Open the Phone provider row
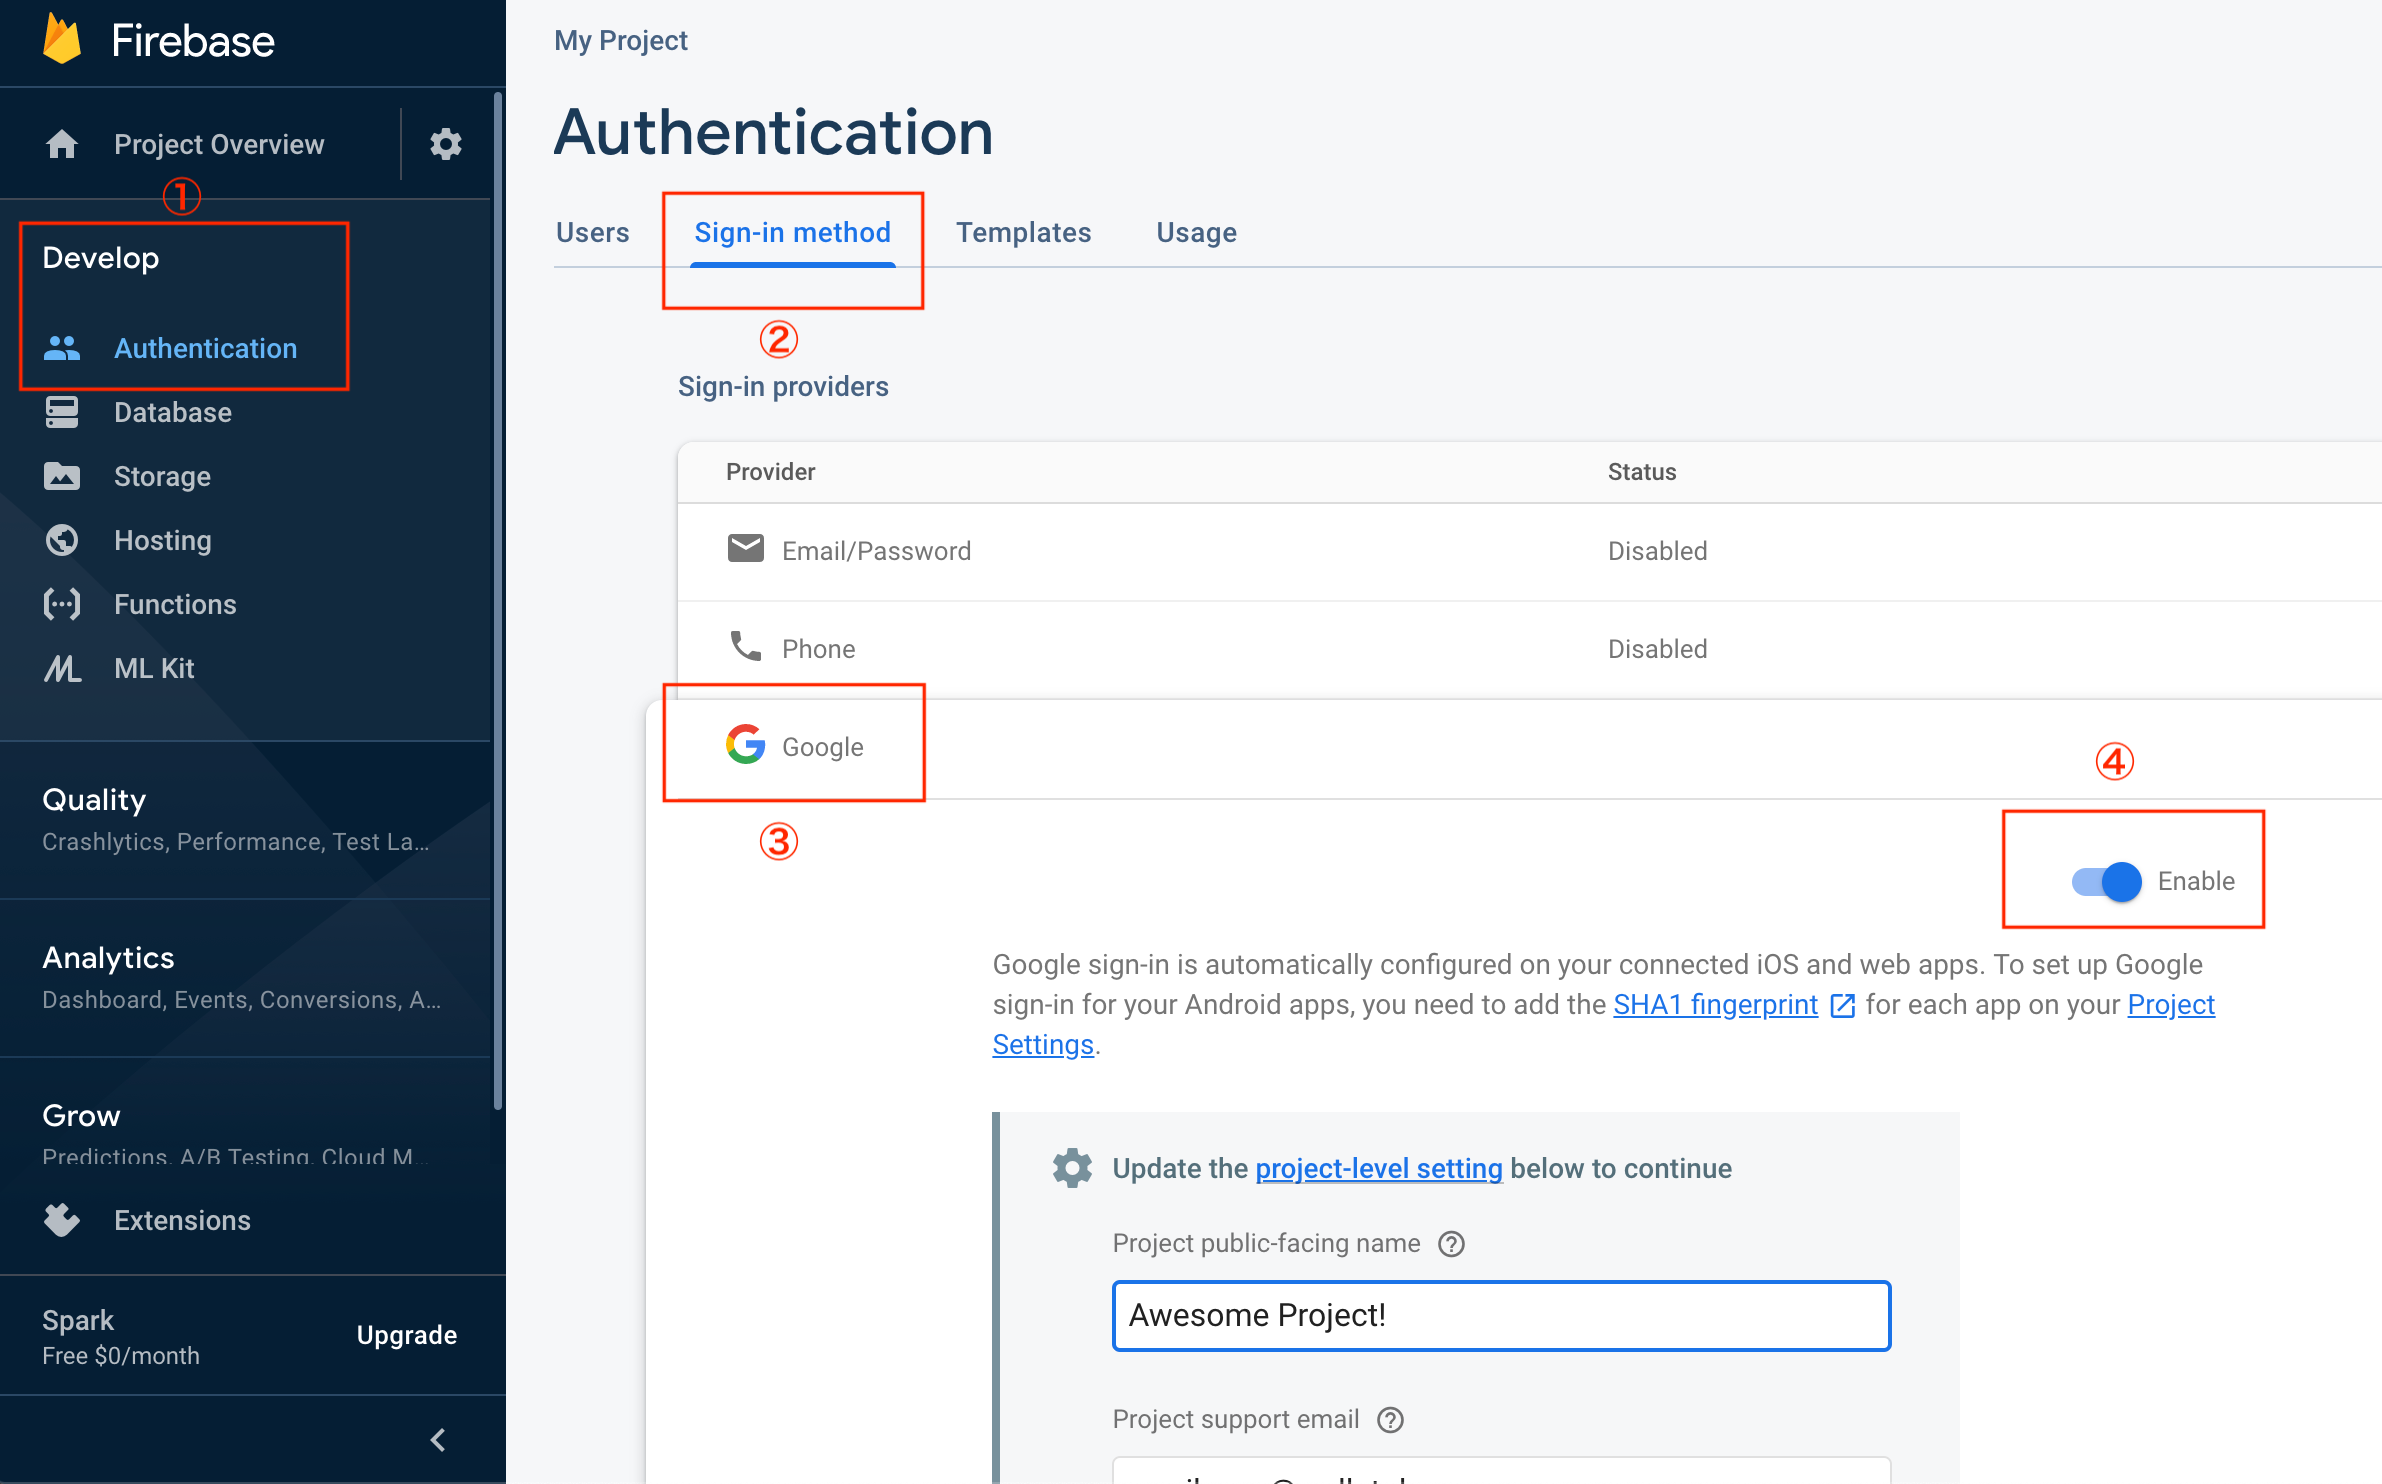 click(1529, 649)
